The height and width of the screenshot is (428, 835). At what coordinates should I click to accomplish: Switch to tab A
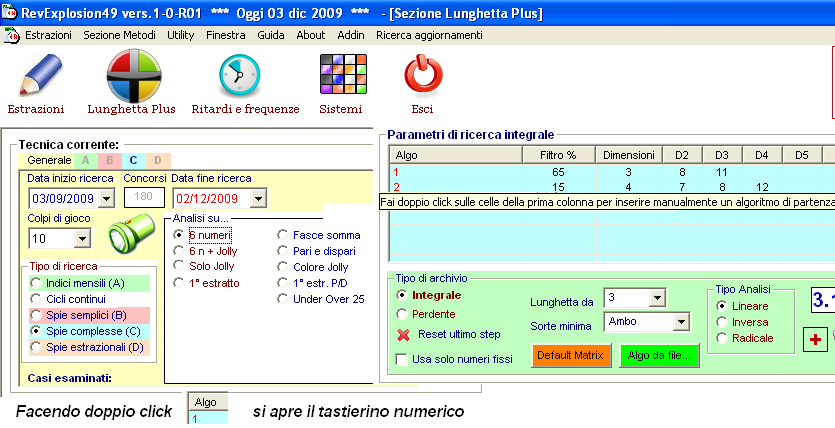click(x=85, y=160)
